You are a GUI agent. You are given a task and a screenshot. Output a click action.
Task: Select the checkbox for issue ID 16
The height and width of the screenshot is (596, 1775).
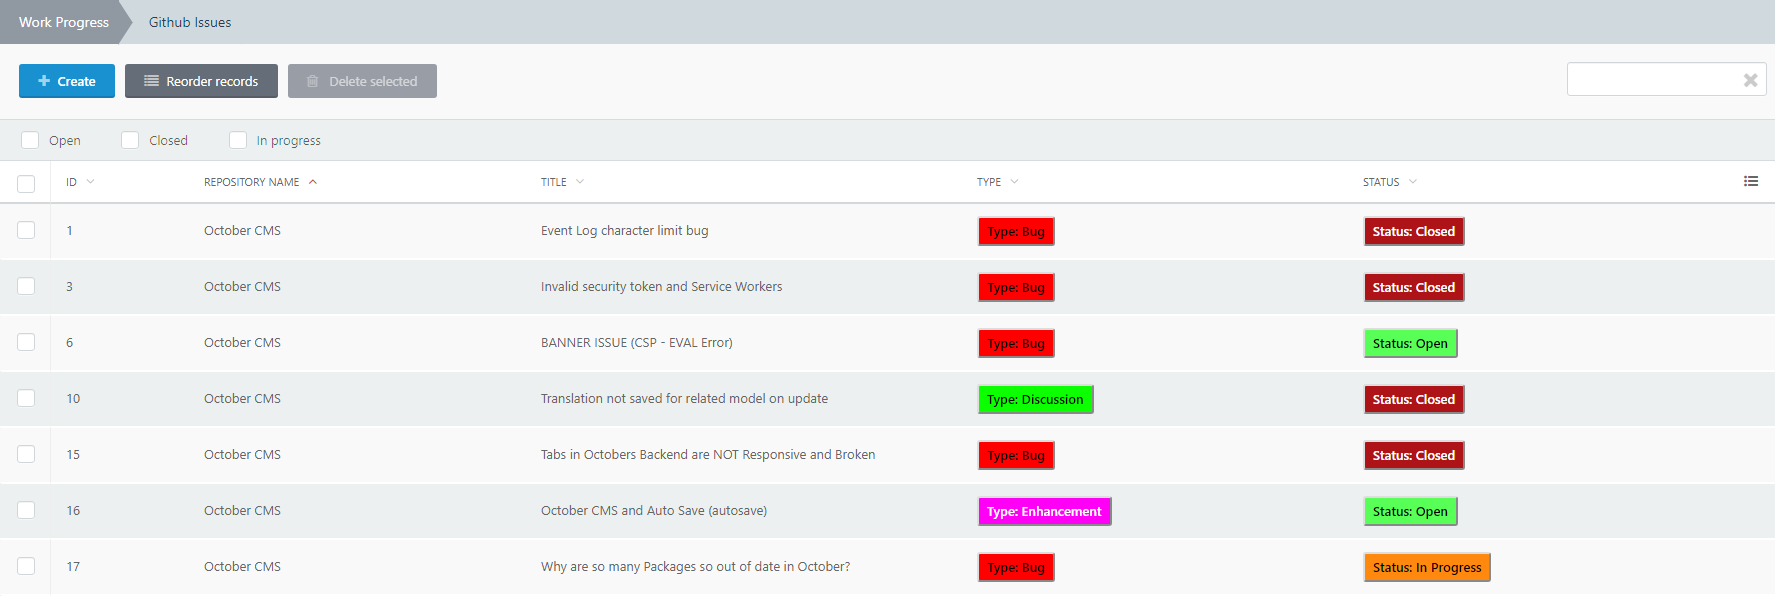[26, 510]
